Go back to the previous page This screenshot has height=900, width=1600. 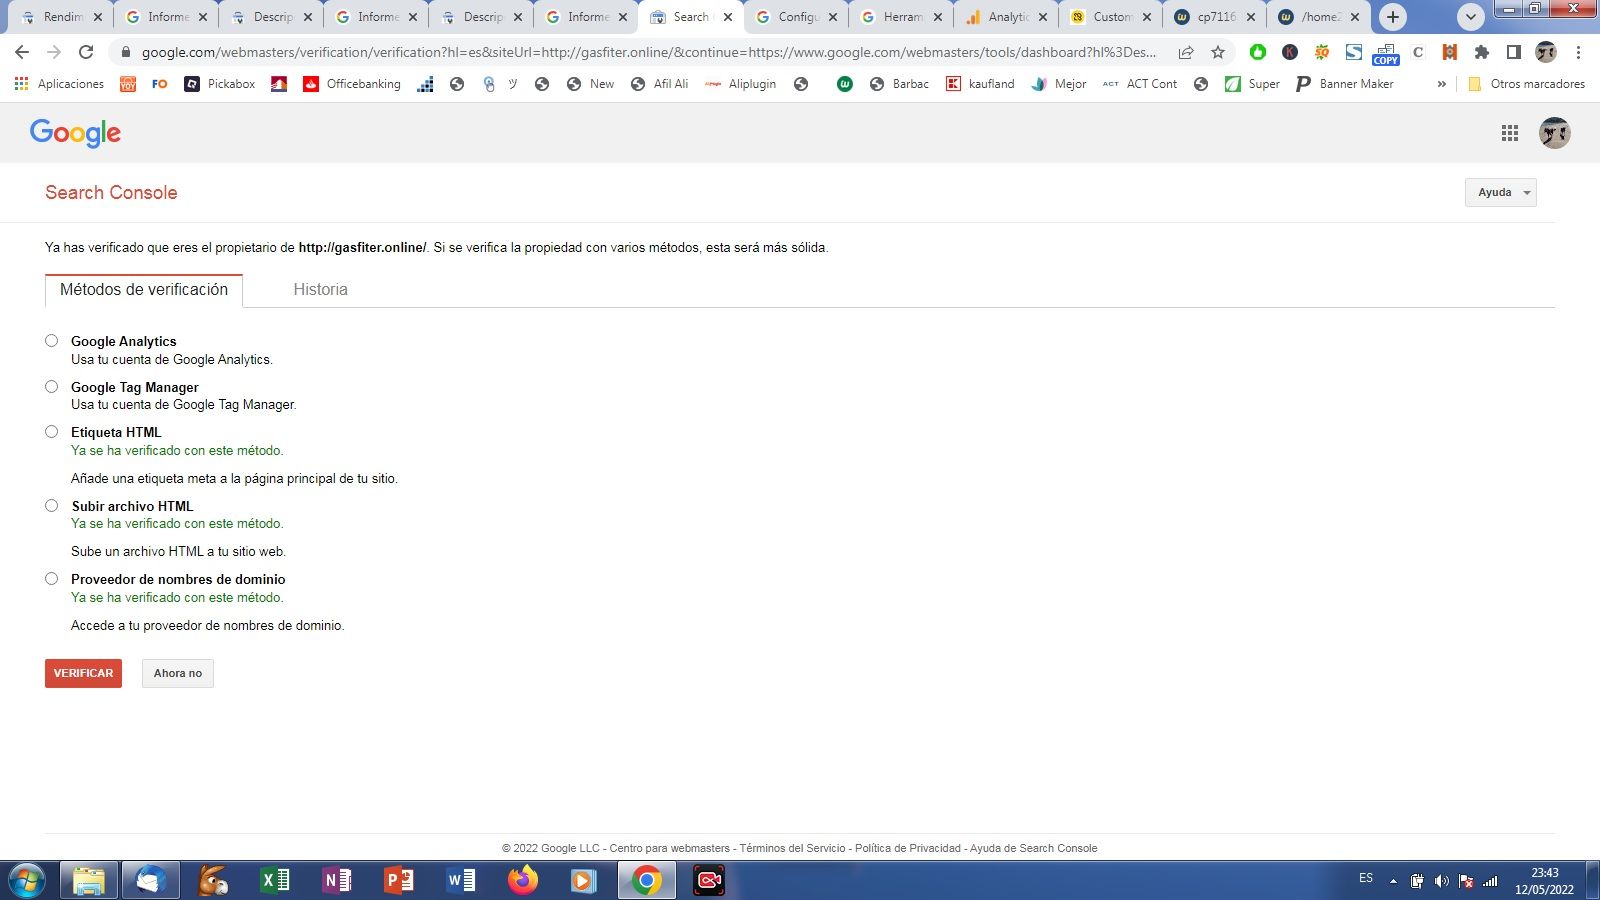pyautogui.click(x=22, y=52)
